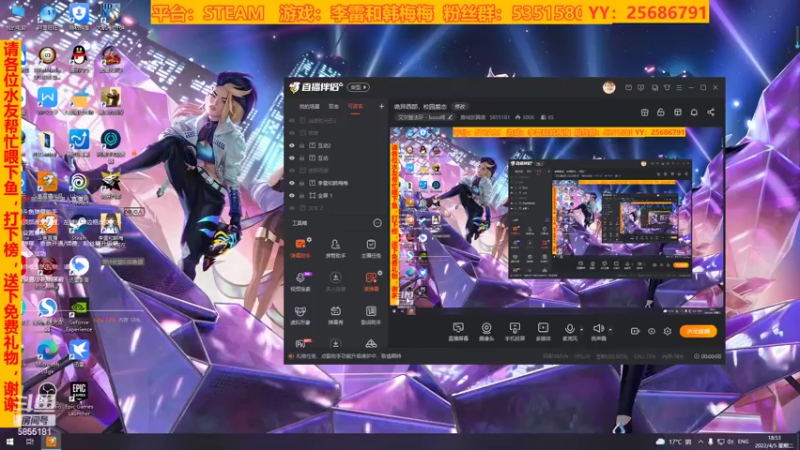Image resolution: width=800 pixels, height=450 pixels.
Task: Click the taskbar clock and date
Action: point(774,442)
